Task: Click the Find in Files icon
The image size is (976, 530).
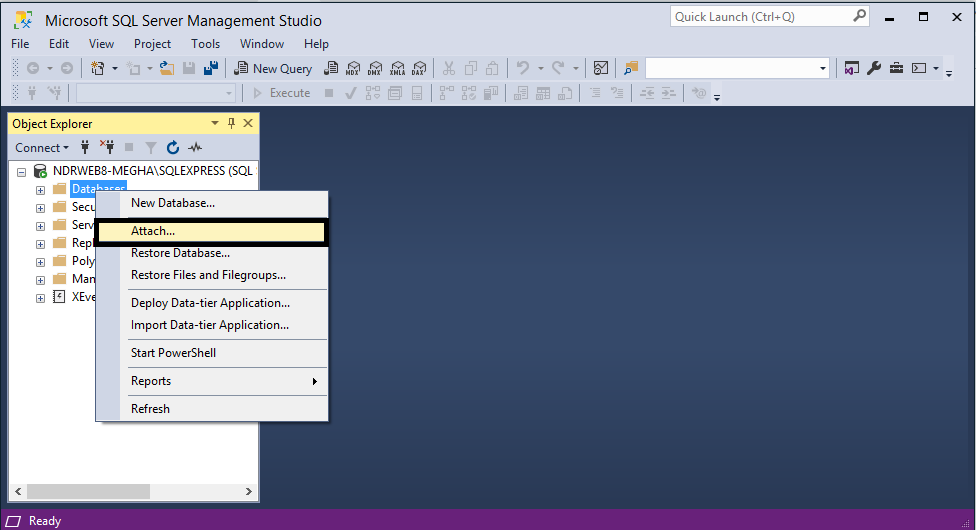Action: coord(631,69)
